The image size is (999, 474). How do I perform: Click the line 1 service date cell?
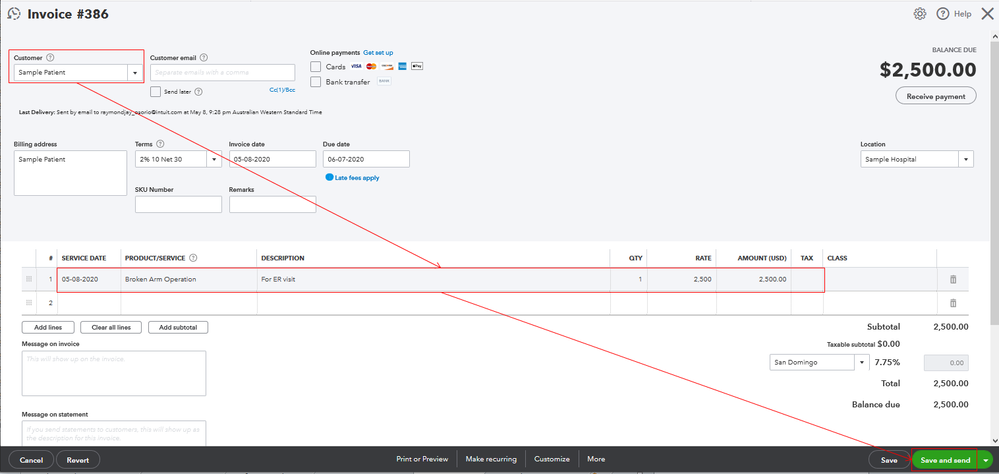click(89, 279)
